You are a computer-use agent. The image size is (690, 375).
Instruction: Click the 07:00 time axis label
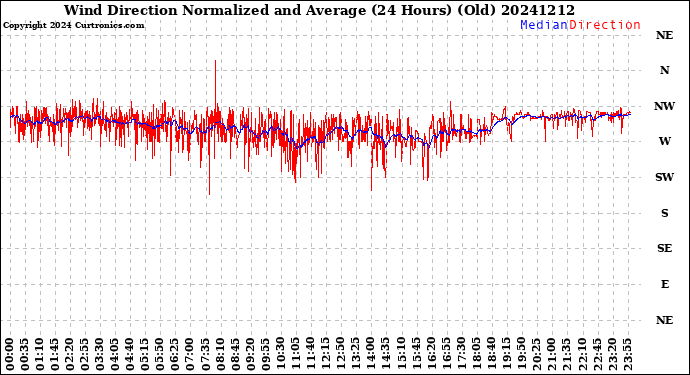[x=190, y=355]
